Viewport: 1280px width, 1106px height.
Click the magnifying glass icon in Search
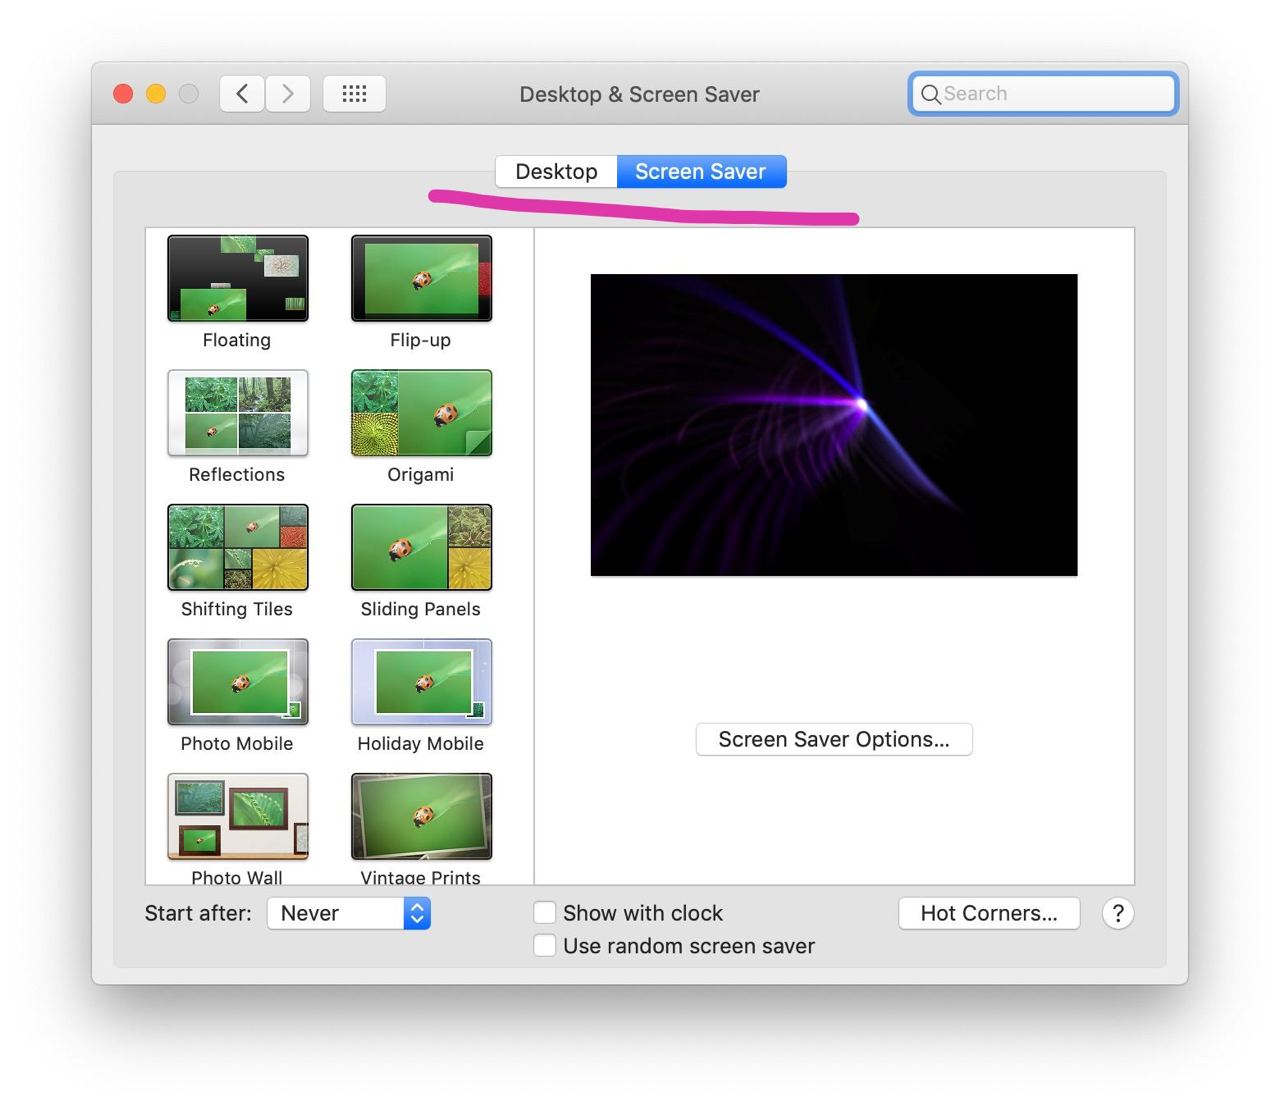930,94
